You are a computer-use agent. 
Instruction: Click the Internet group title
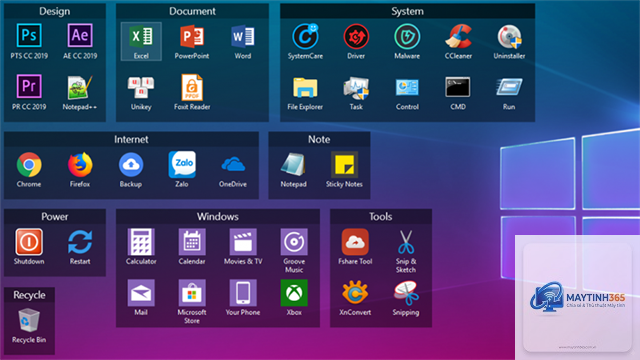(131, 139)
